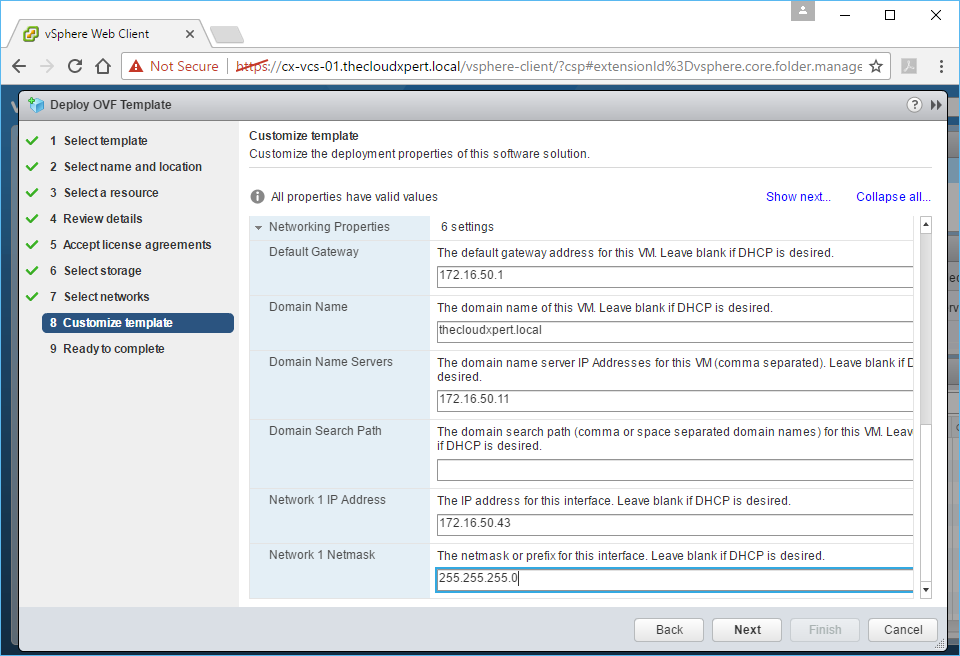Click the empty Domain Search Path field
The image size is (960, 656).
(675, 471)
